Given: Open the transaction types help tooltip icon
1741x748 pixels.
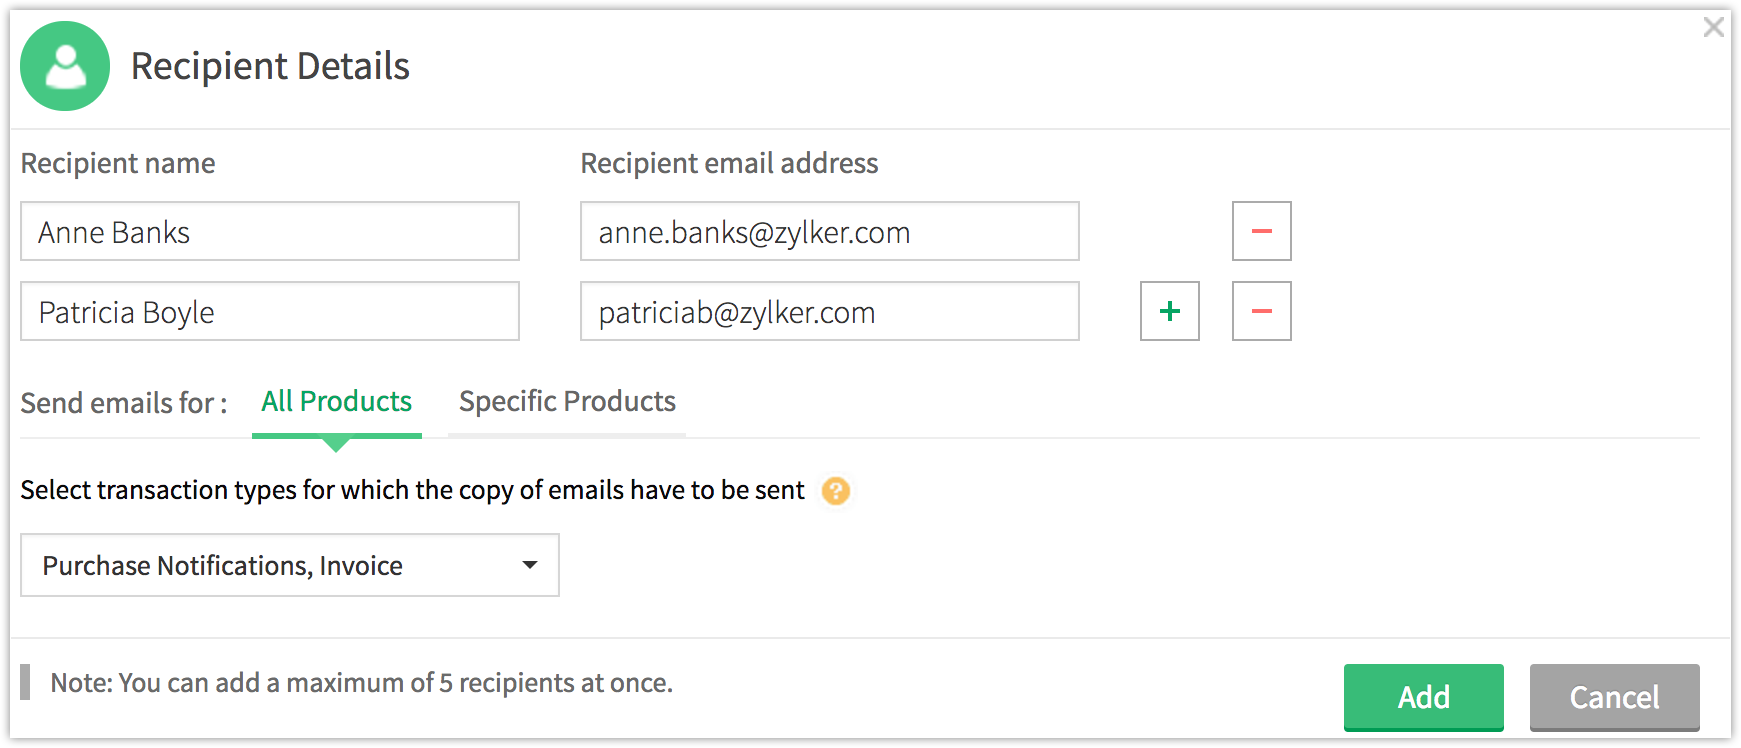Looking at the screenshot, I should (835, 491).
